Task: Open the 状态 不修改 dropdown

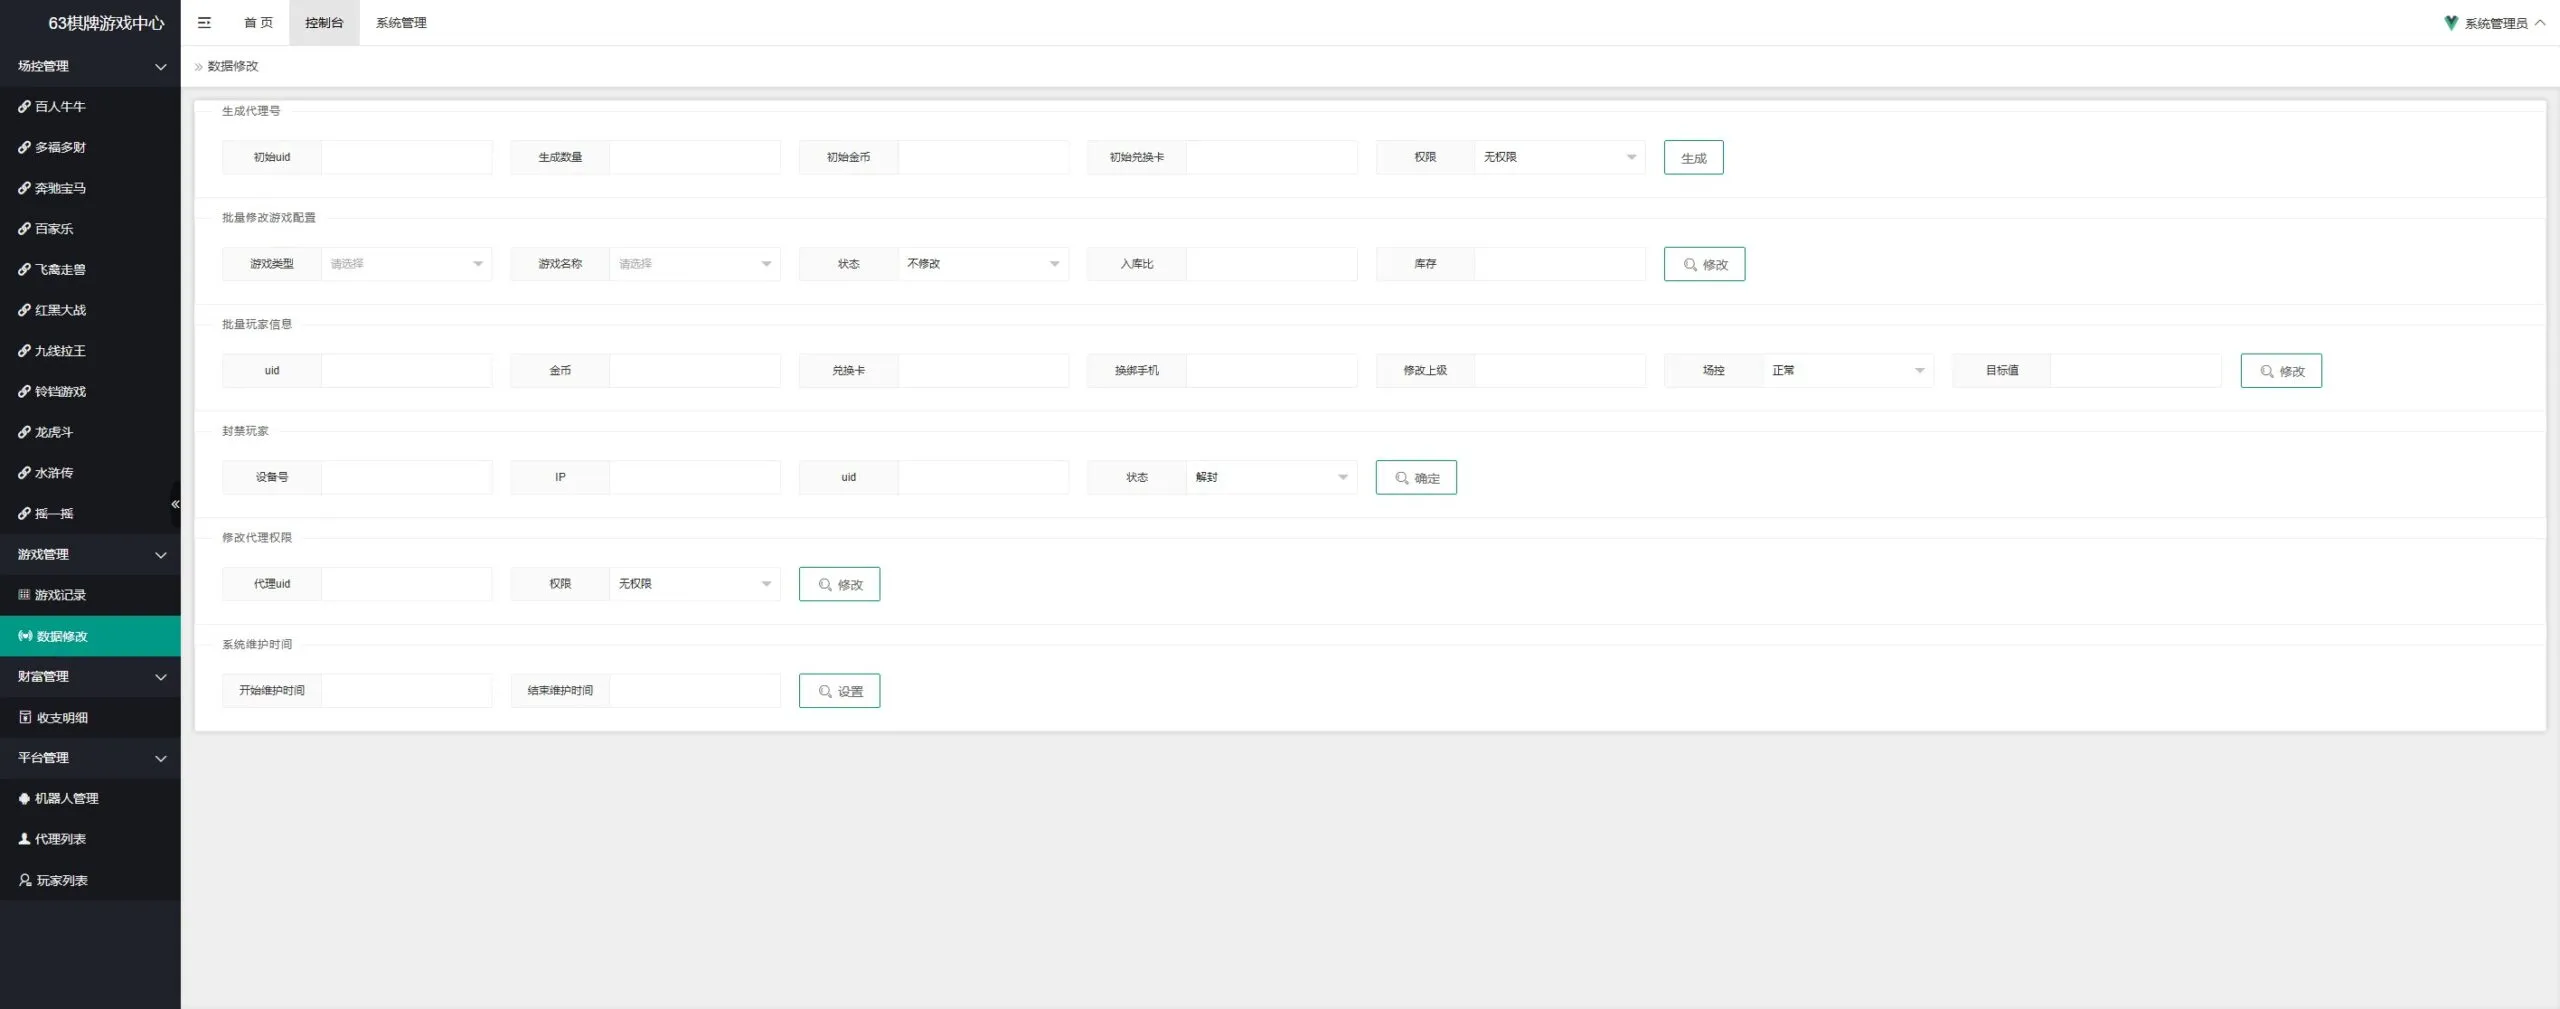Action: 983,264
